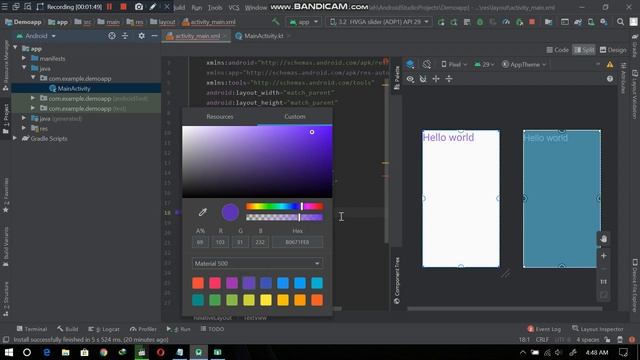Switch to Design view mode

(613, 50)
